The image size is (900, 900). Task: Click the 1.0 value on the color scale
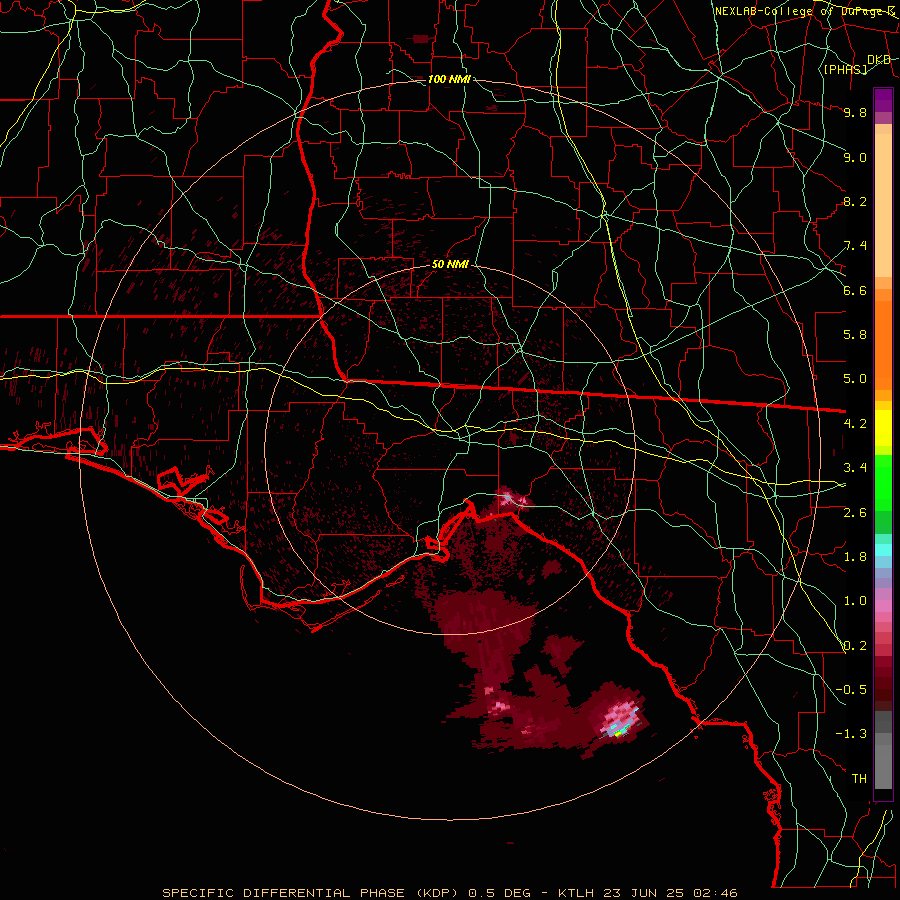pyautogui.click(x=855, y=601)
